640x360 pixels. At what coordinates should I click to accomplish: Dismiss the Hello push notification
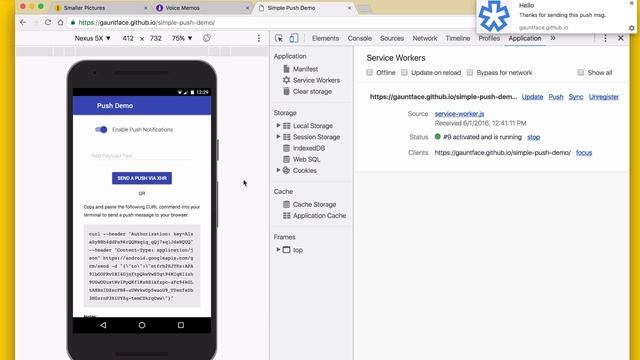(x=631, y=3)
